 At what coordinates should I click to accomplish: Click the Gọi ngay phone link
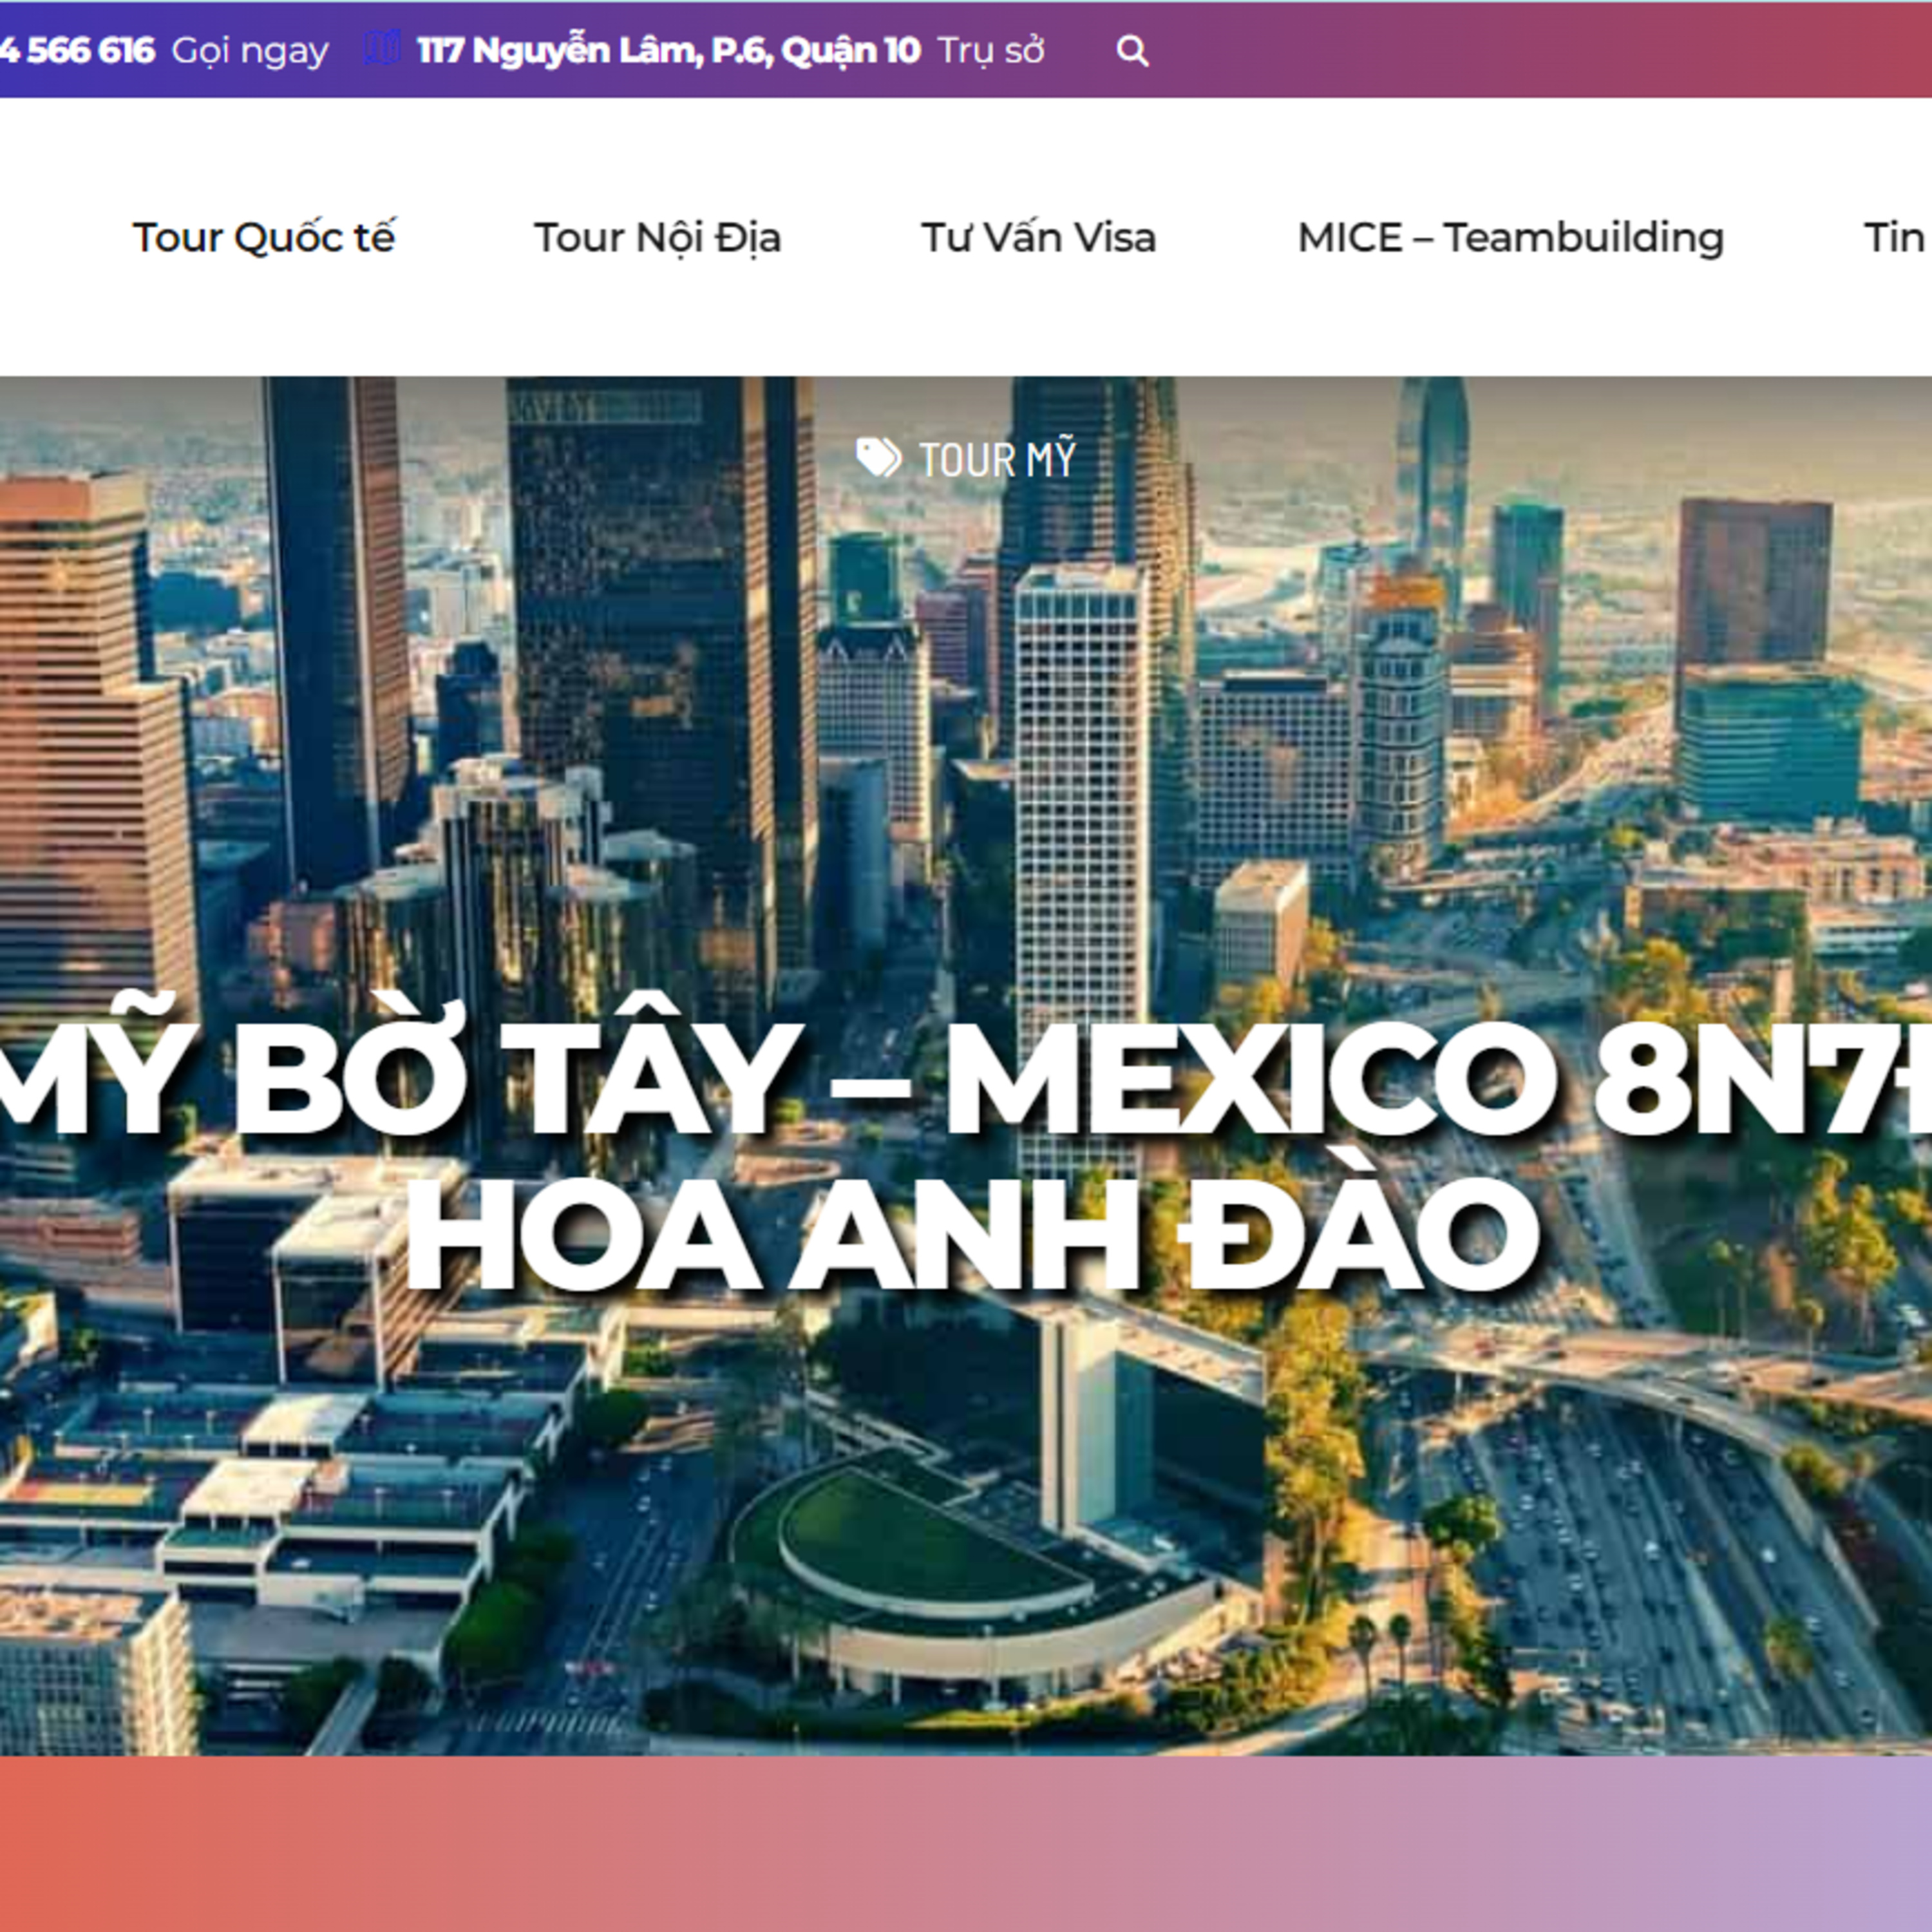250,51
